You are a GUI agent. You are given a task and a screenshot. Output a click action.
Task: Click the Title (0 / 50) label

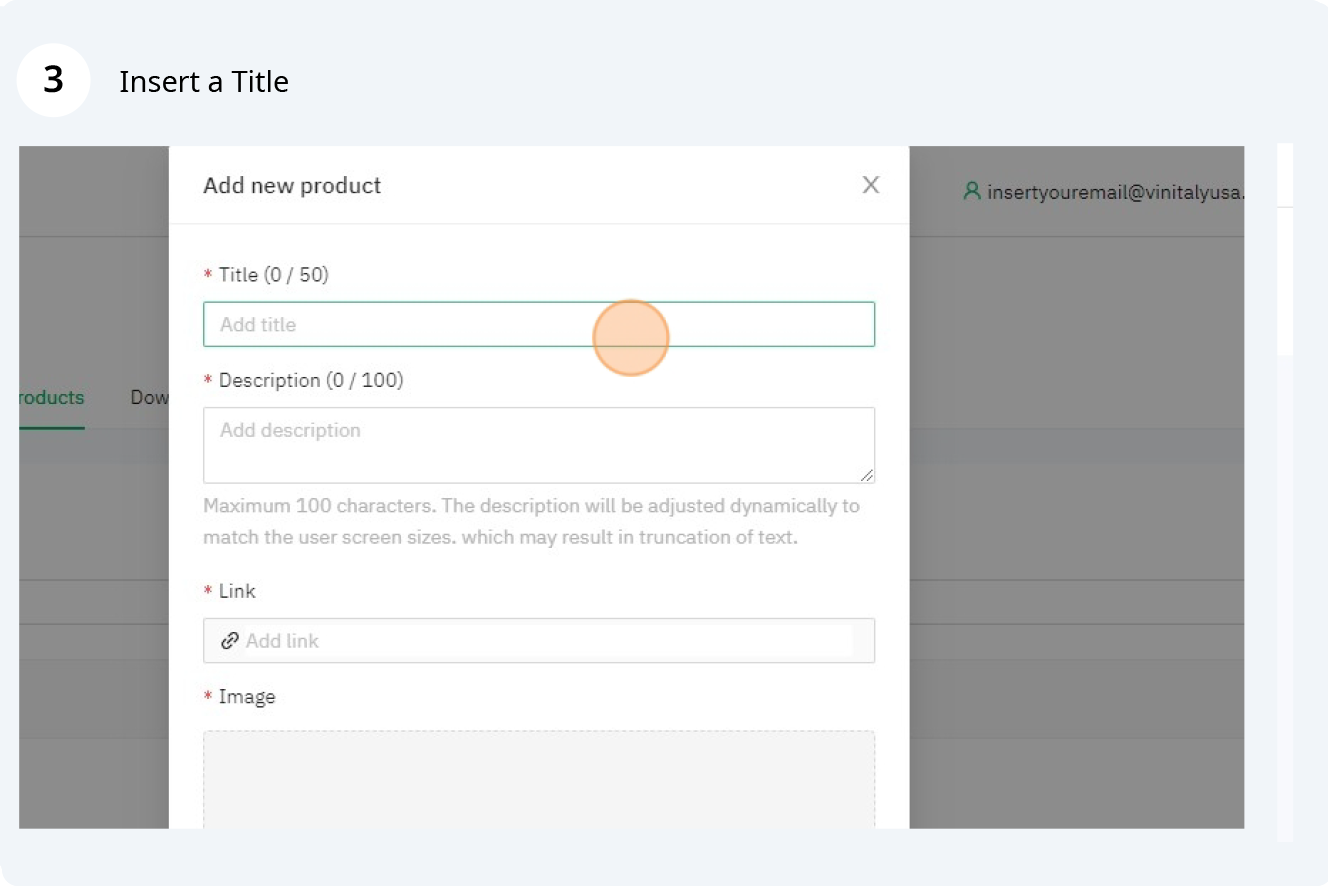coord(273,275)
